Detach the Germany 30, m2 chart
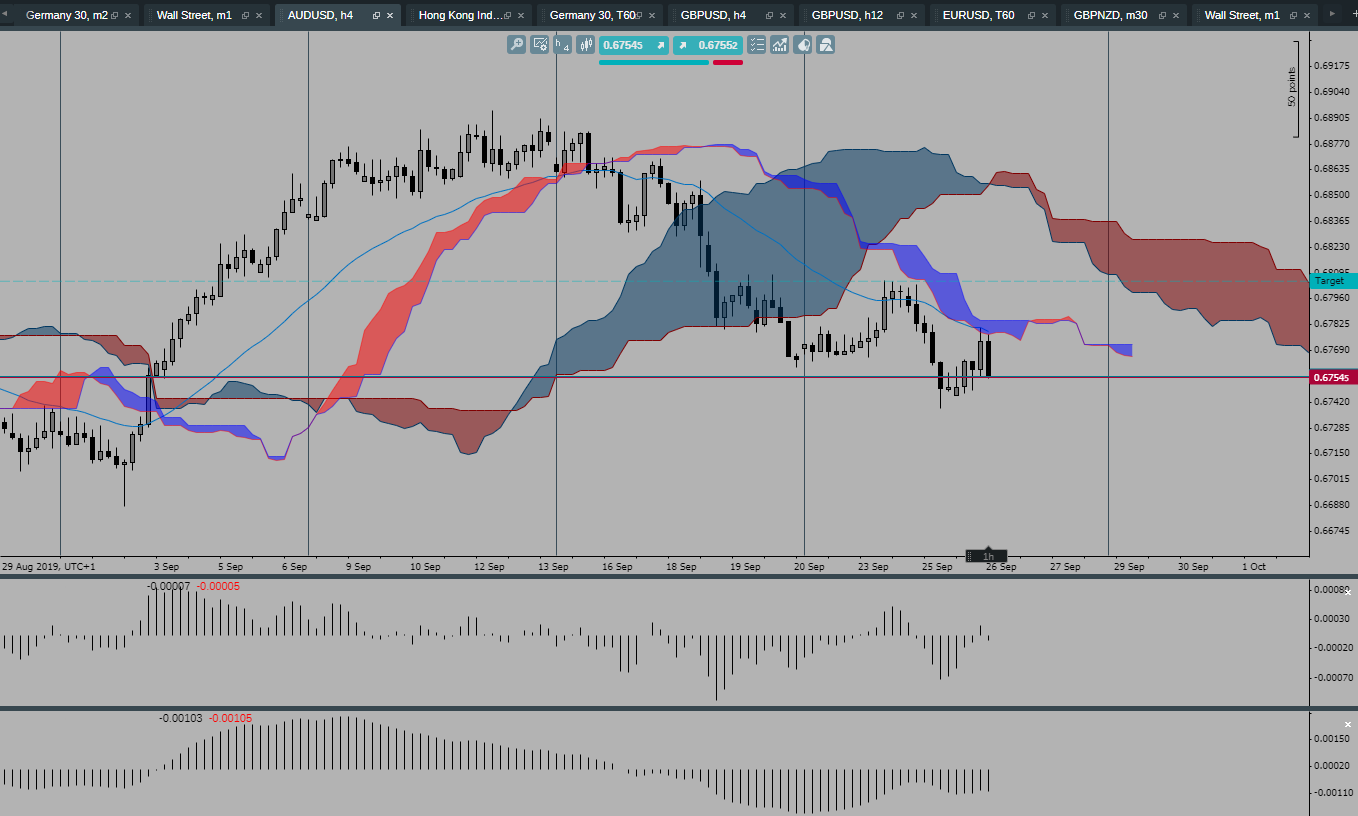This screenshot has height=816, width=1358. pos(115,16)
